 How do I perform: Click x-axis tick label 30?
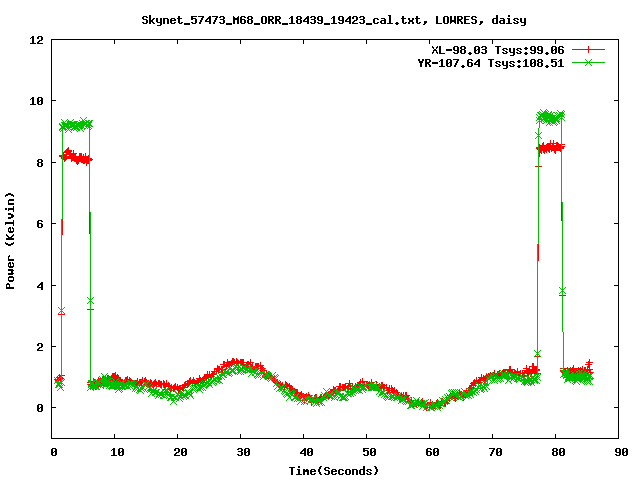[243, 452]
